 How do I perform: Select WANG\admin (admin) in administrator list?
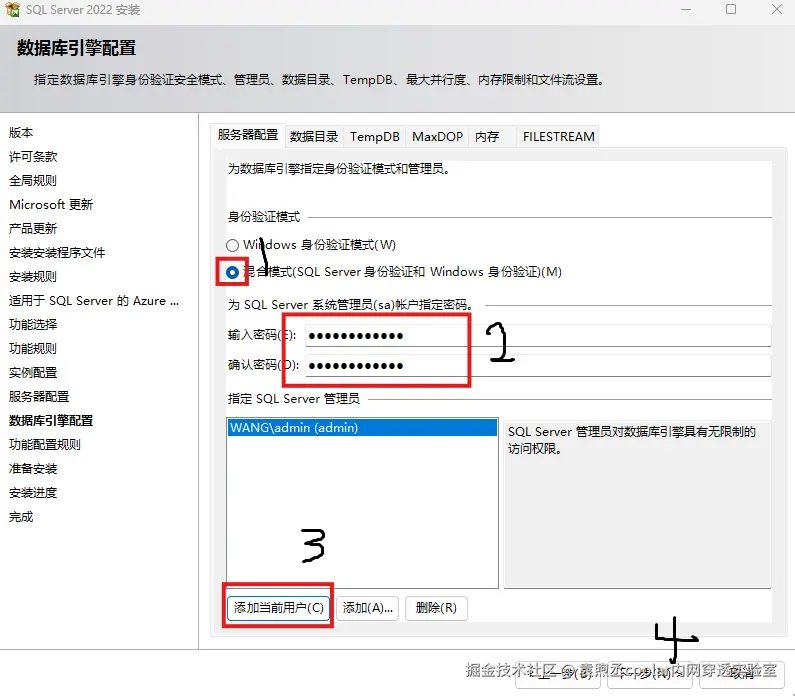(x=362, y=427)
